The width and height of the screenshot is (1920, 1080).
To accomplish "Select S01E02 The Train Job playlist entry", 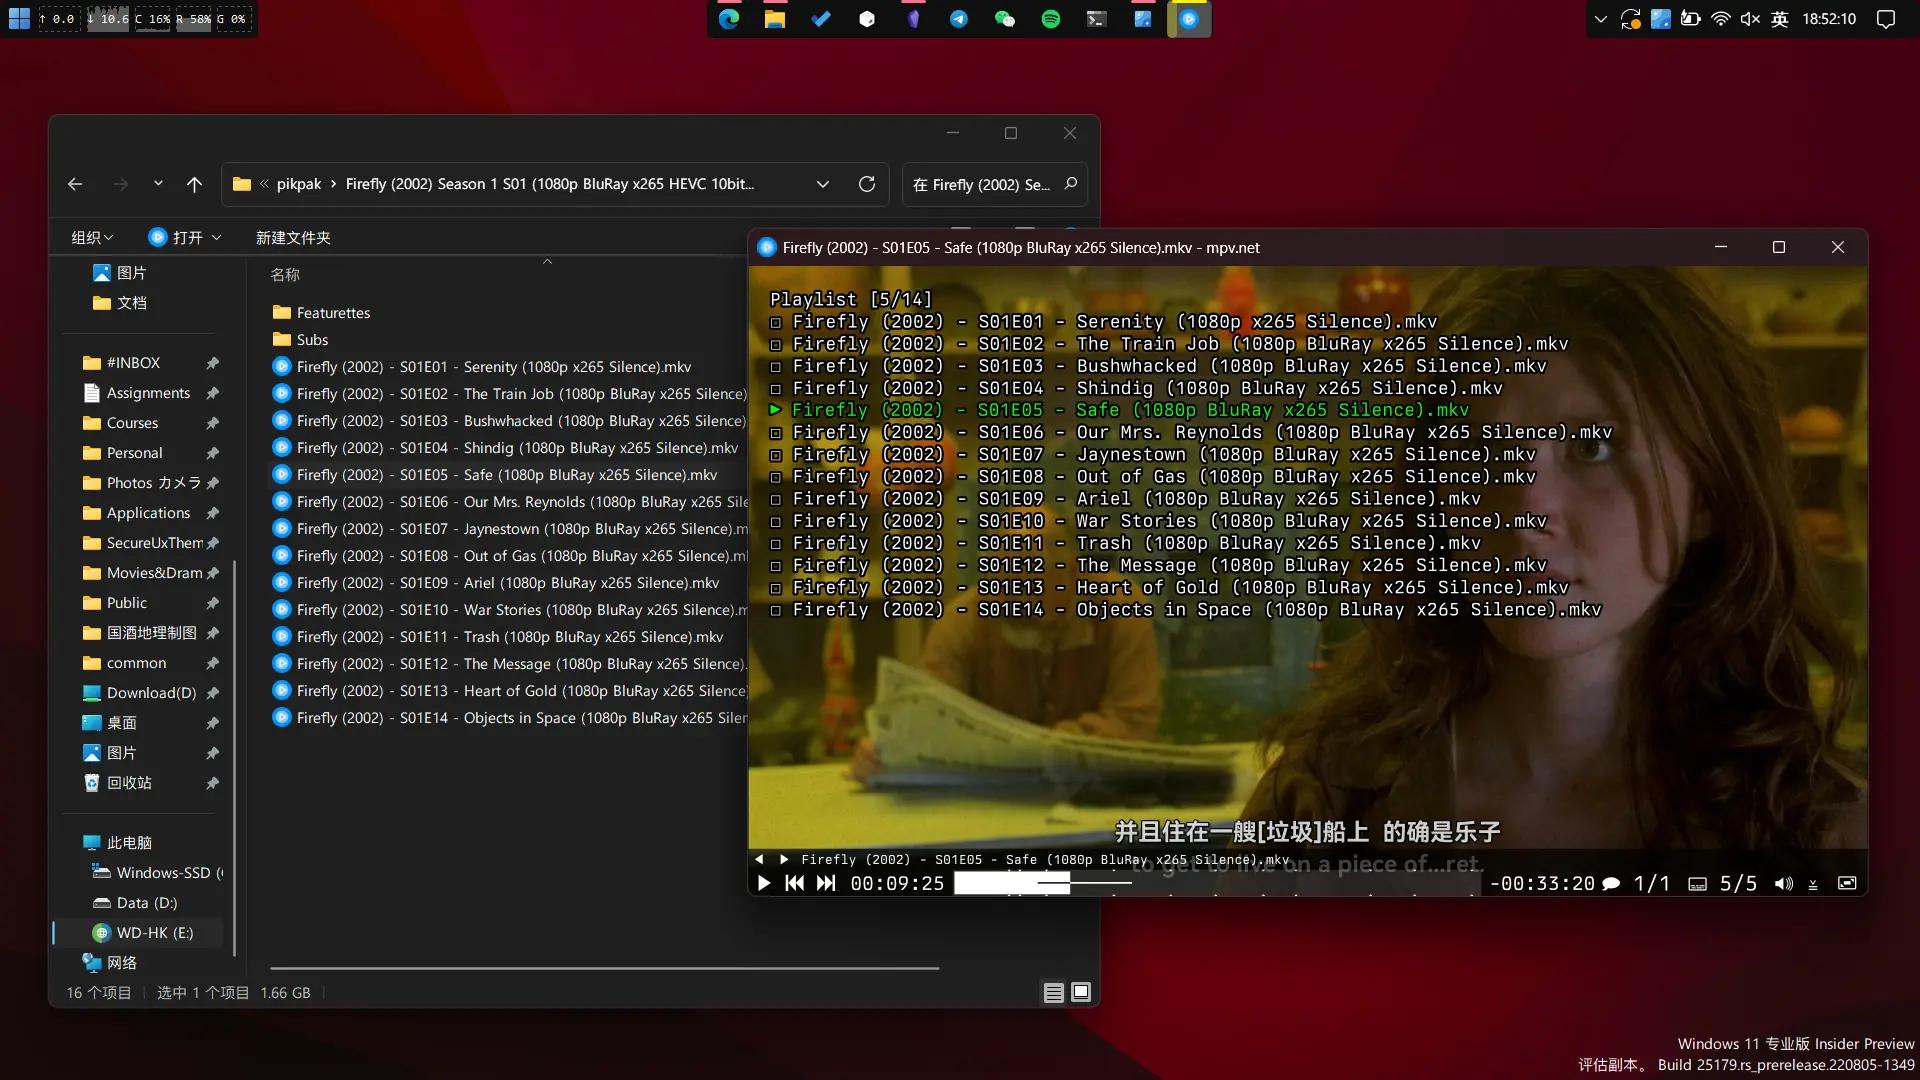I will point(1168,344).
